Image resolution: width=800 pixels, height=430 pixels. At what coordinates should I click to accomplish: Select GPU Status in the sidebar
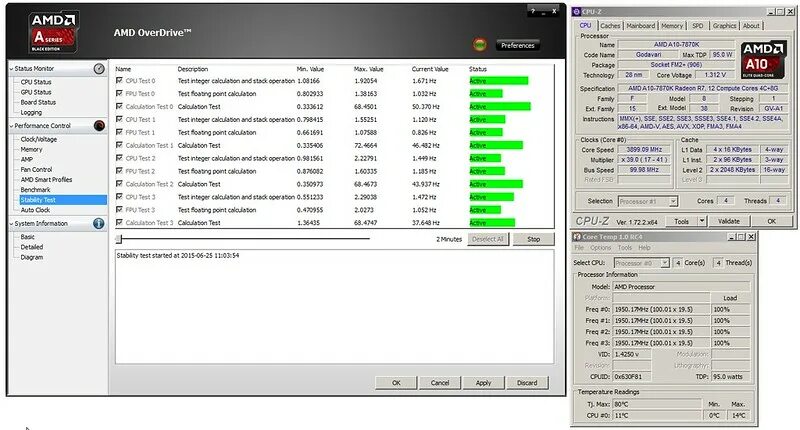pyautogui.click(x=36, y=92)
